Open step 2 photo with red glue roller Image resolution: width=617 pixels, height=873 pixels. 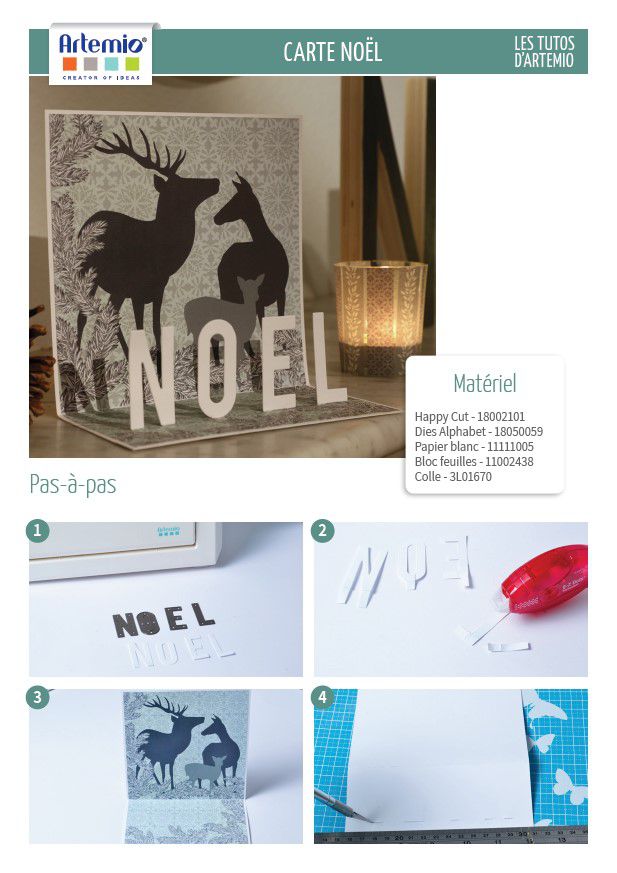click(x=450, y=599)
